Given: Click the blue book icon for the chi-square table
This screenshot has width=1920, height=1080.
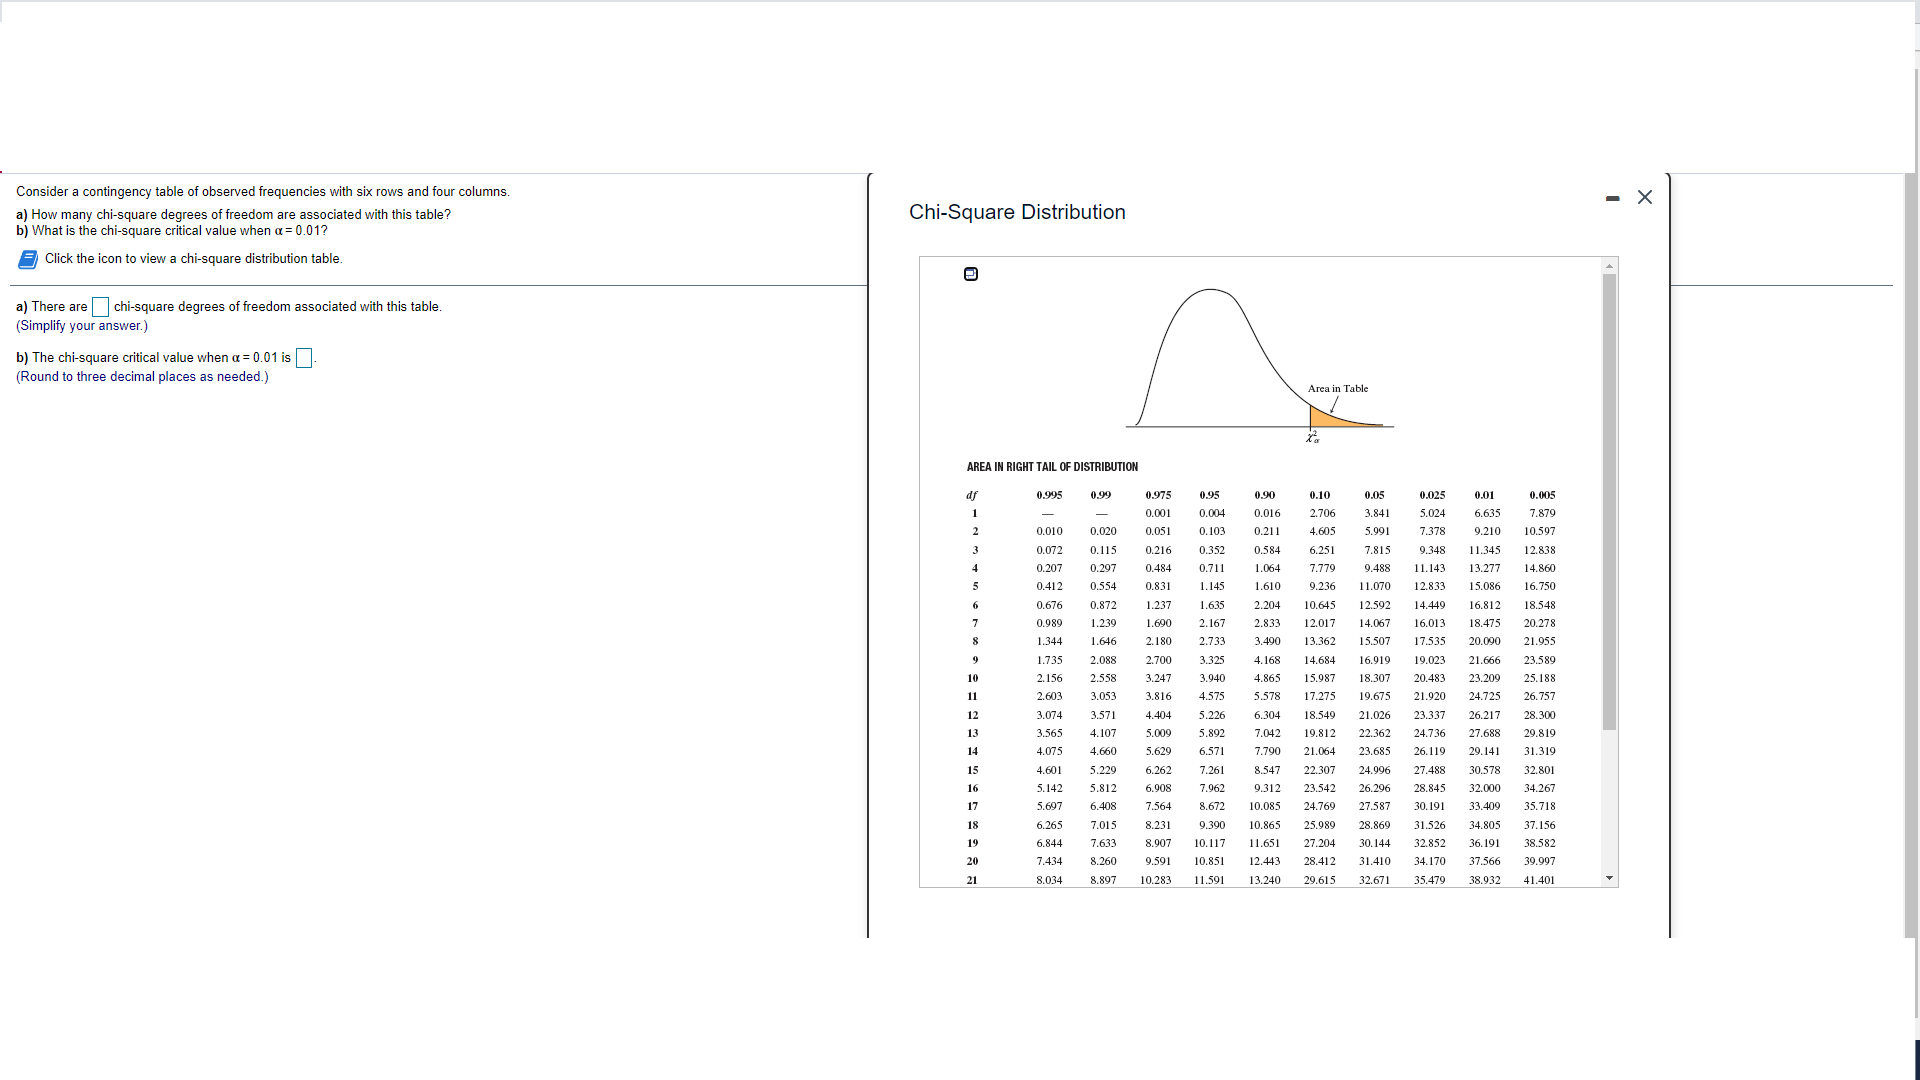Looking at the screenshot, I should point(28,260).
